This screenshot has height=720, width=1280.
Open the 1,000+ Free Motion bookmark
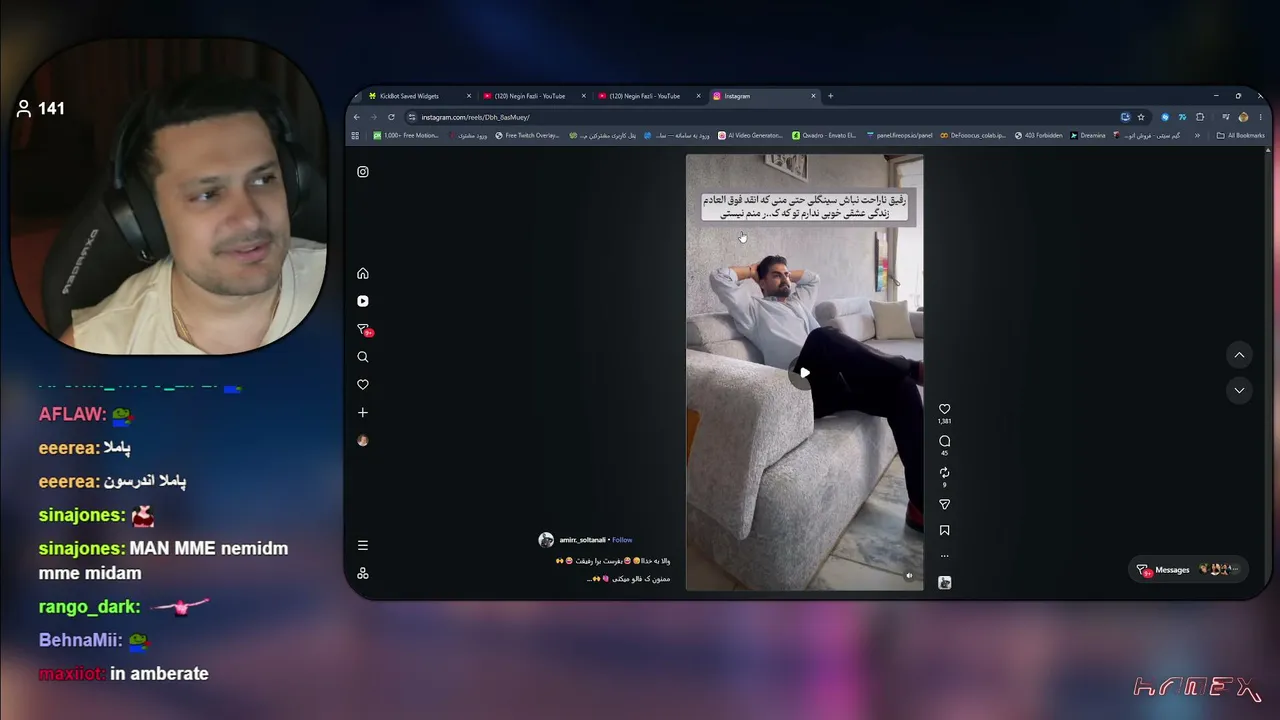406,136
